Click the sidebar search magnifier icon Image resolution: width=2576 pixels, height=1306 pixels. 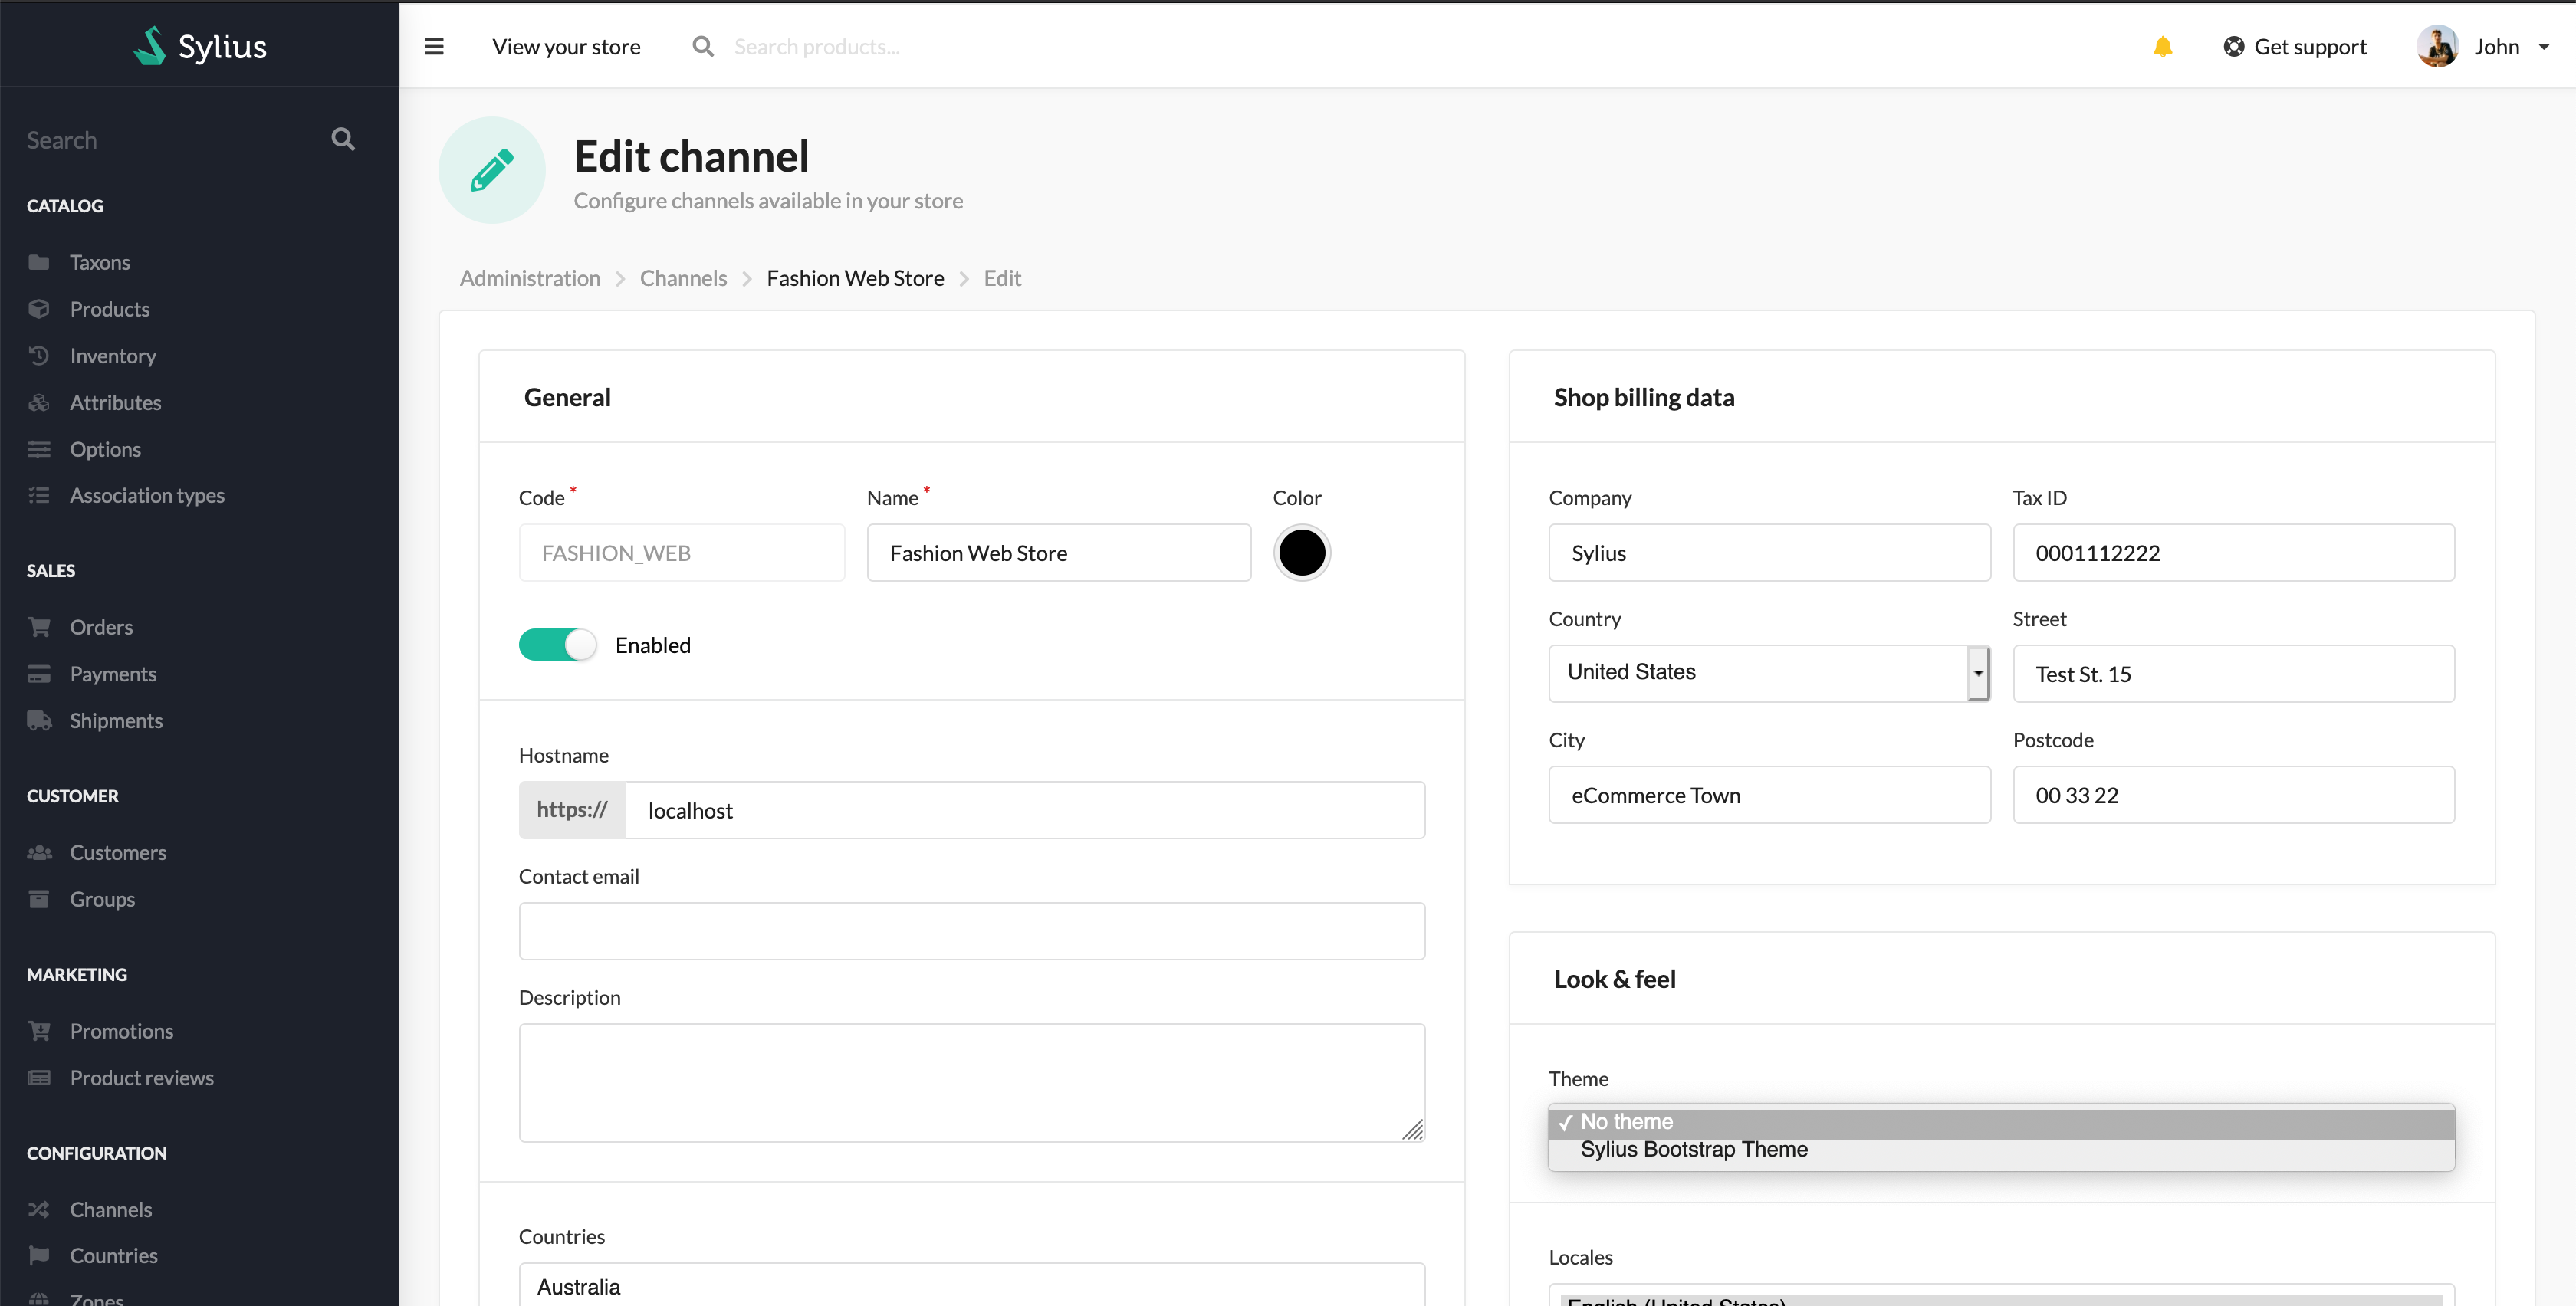tap(343, 139)
